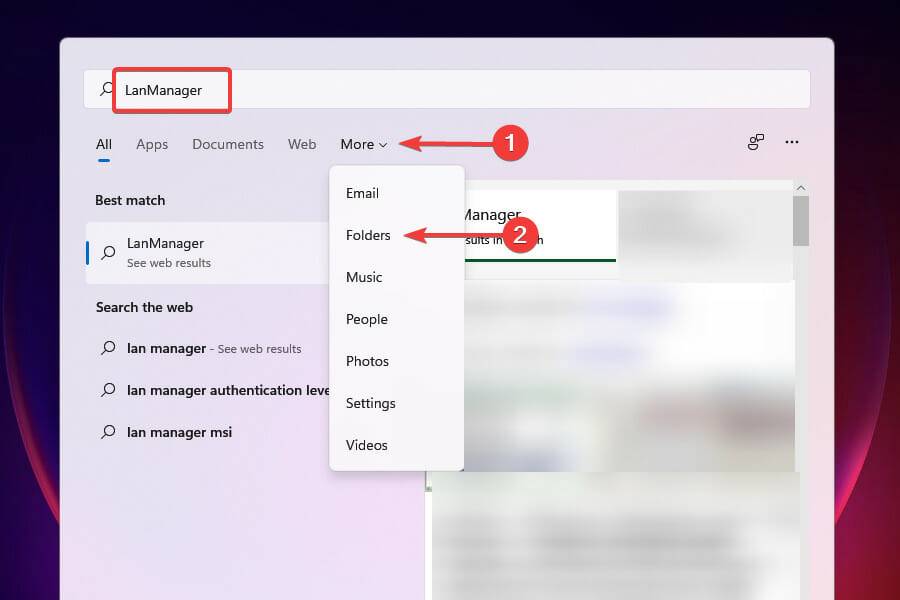Screen dimensions: 900x600
Task: Select Folders from the More menu
Action: [x=367, y=235]
